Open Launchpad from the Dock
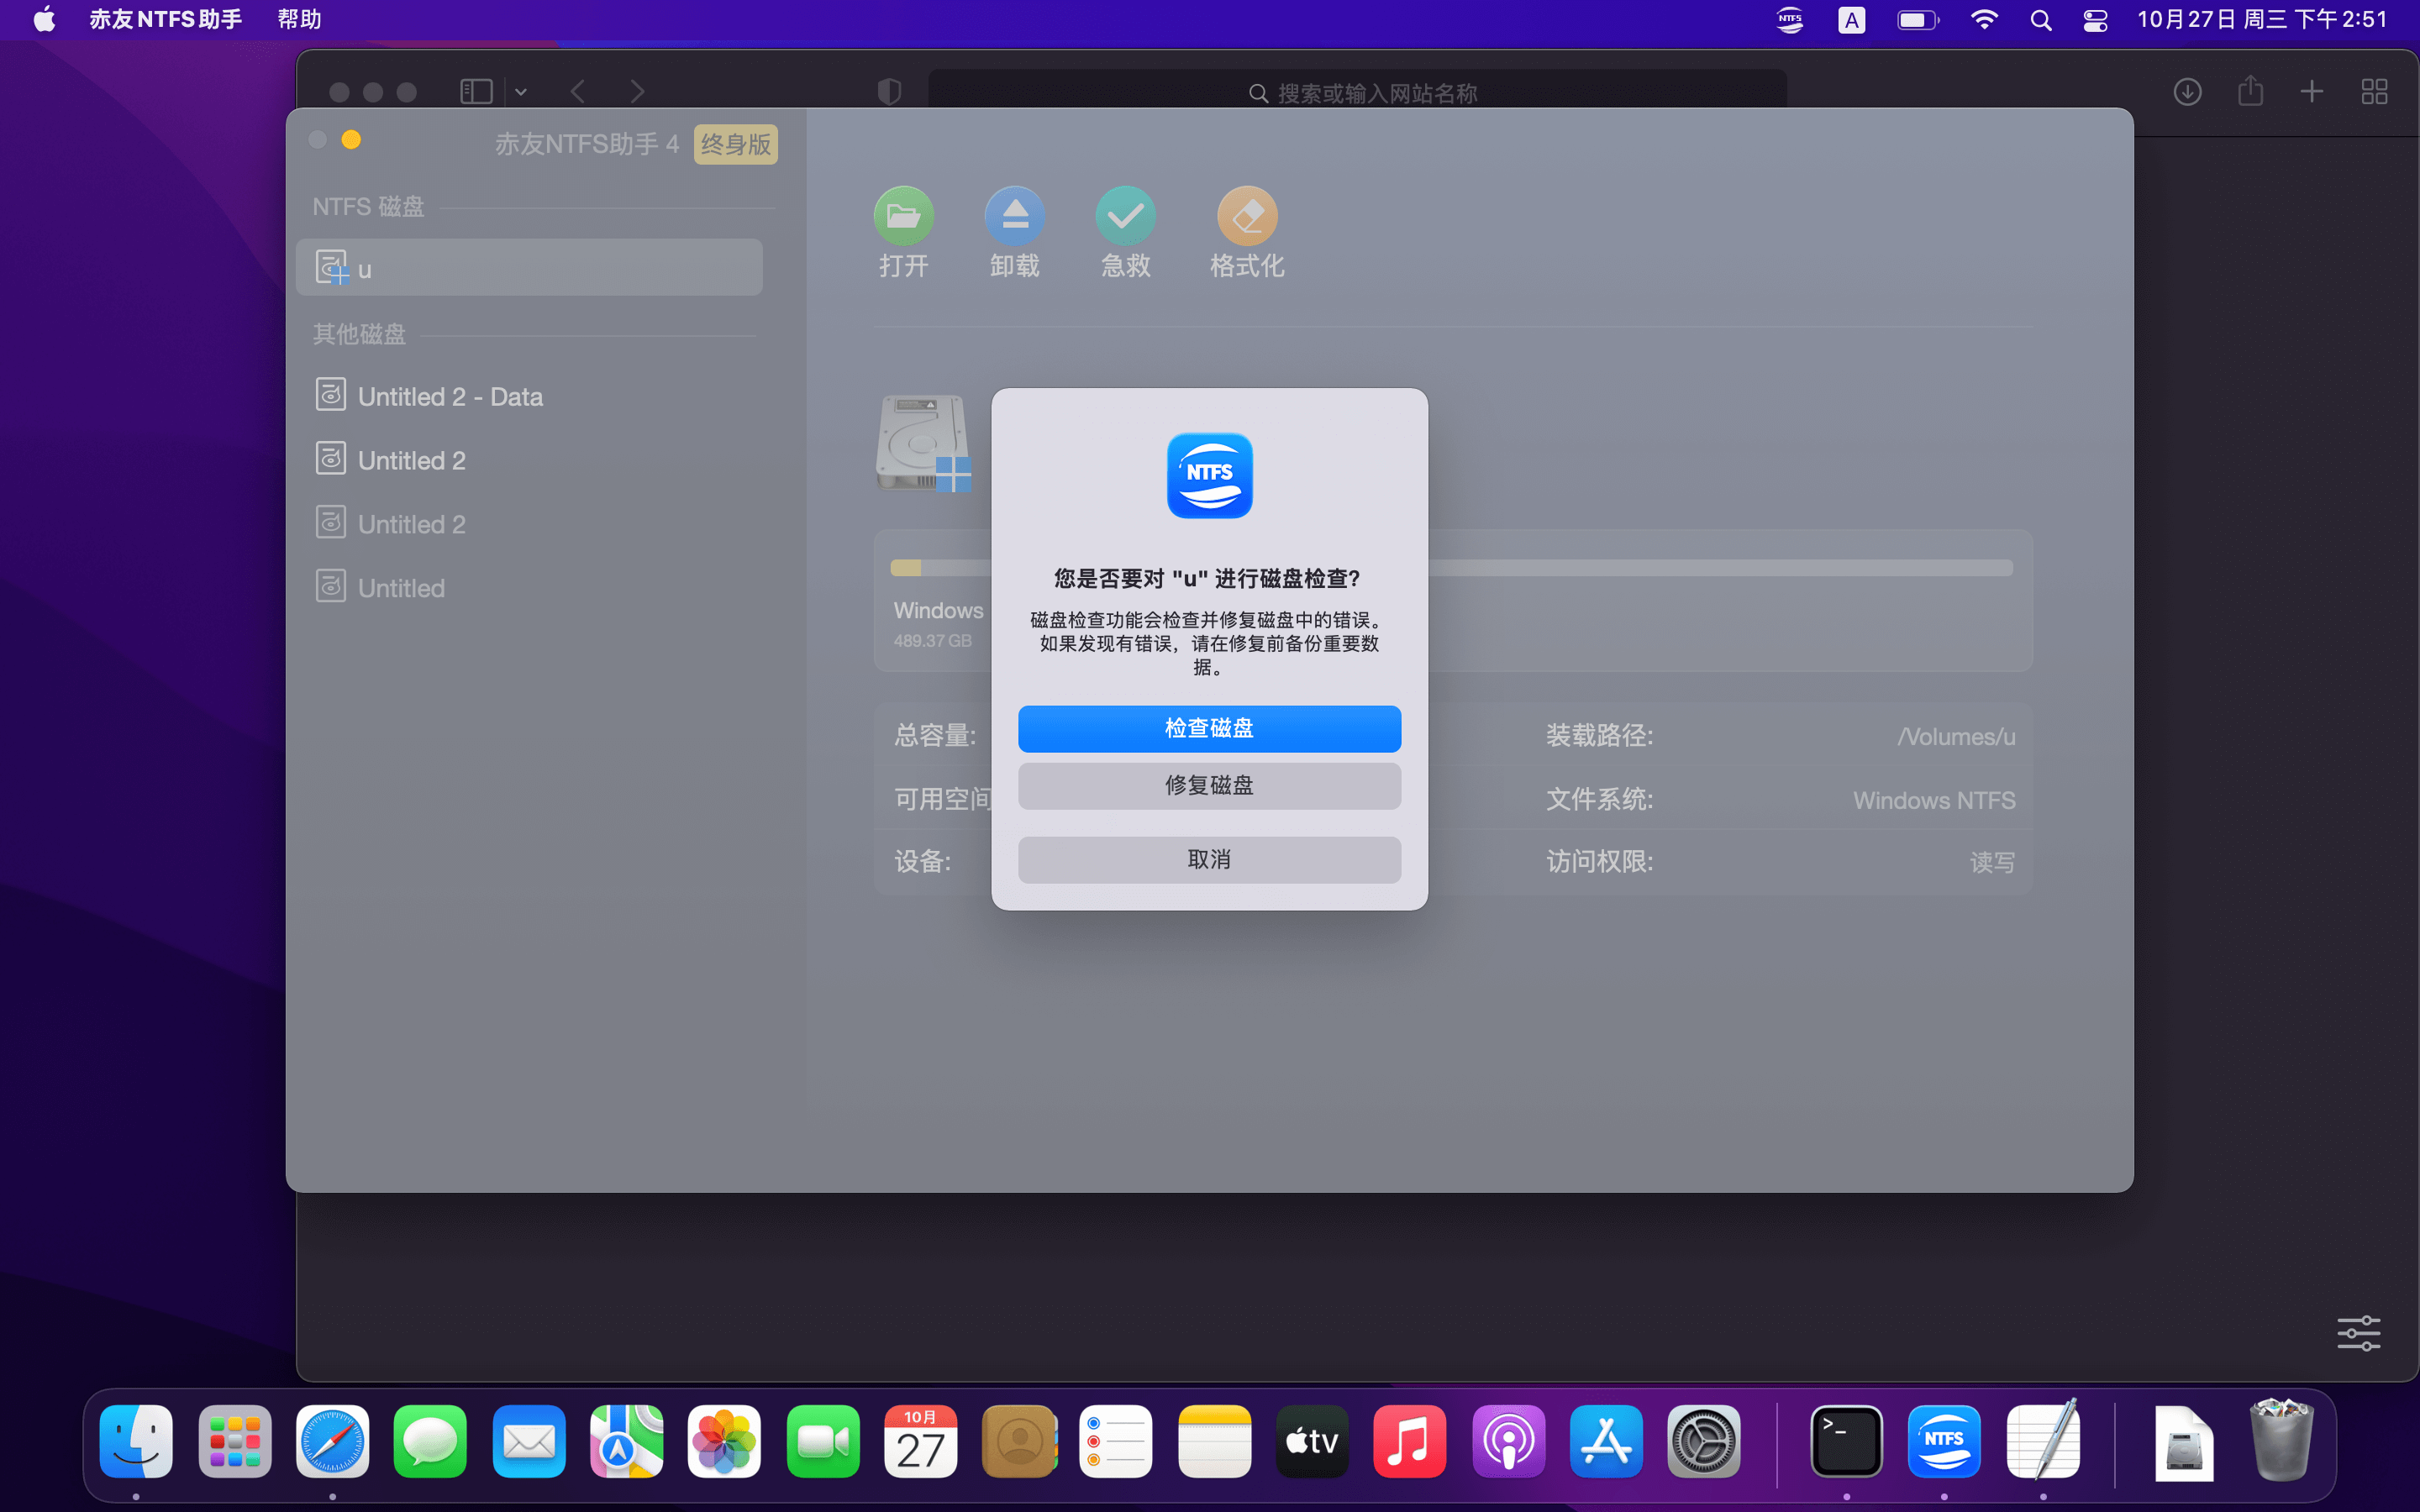Image resolution: width=2420 pixels, height=1512 pixels. [x=234, y=1441]
